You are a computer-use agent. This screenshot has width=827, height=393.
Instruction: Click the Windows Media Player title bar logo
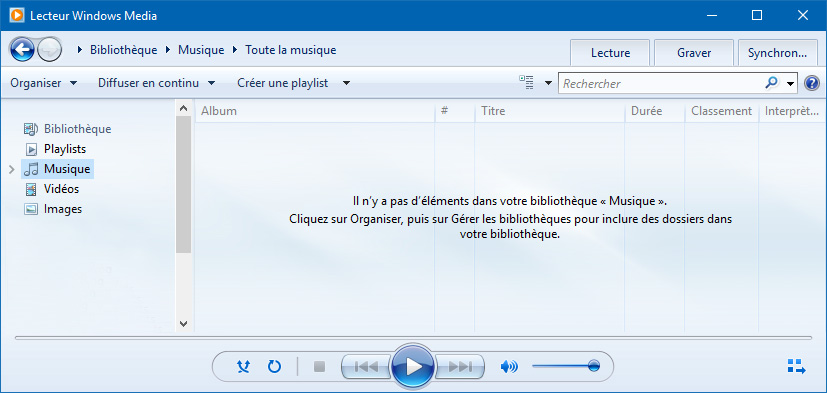[x=16, y=15]
